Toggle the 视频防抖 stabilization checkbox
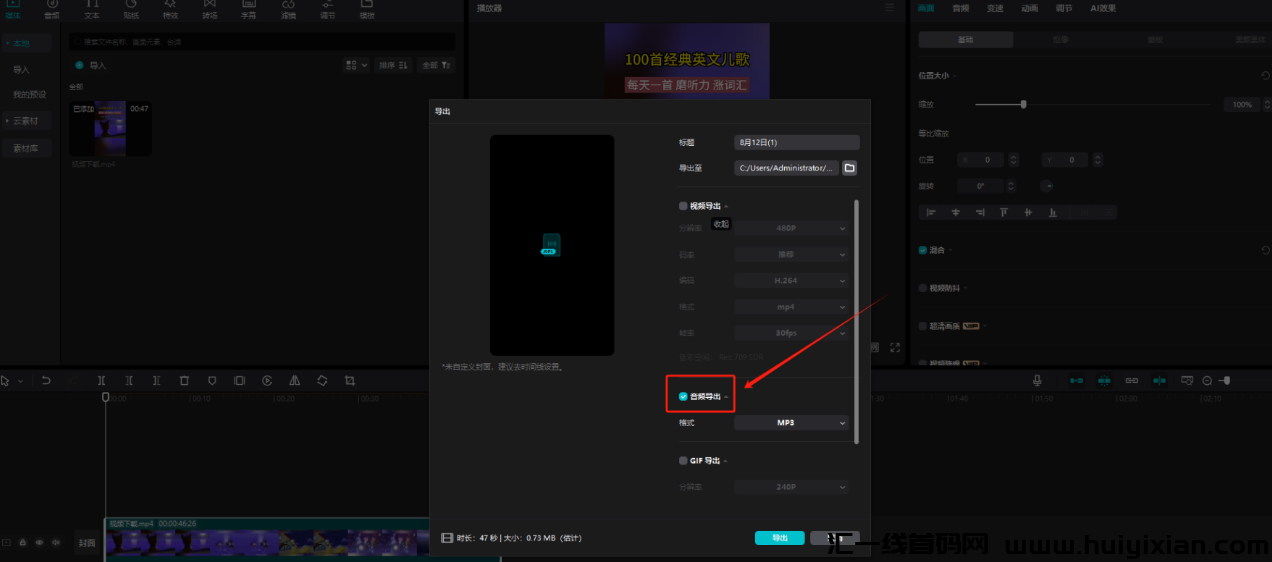The height and width of the screenshot is (562, 1272). 923,288
